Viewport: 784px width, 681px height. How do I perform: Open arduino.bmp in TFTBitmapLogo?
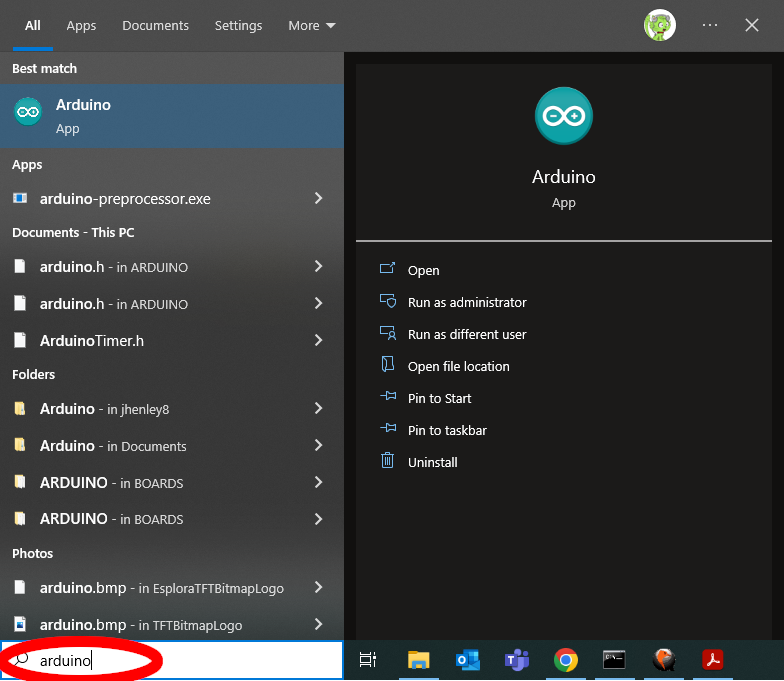coord(172,624)
